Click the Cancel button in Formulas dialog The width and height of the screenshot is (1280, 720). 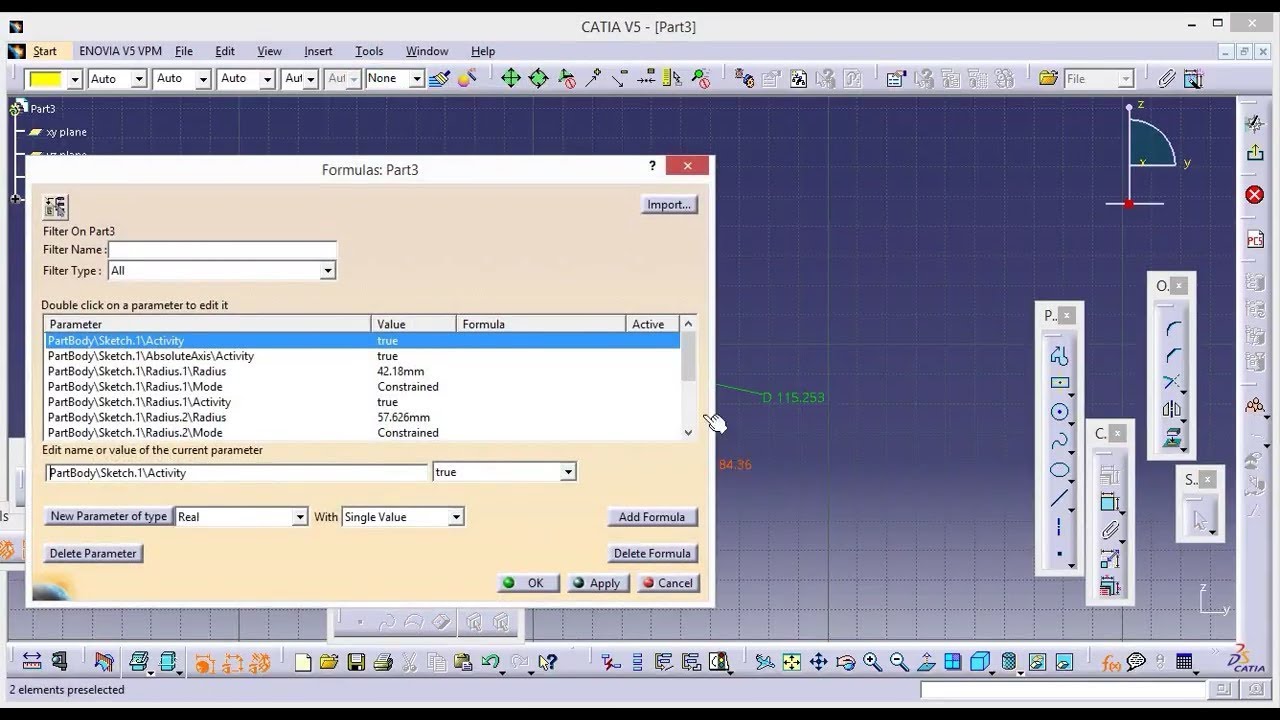pos(668,583)
